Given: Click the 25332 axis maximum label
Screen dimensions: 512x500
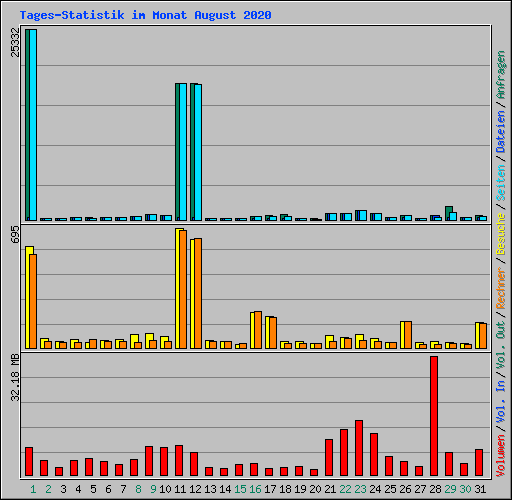Looking at the screenshot, I should [15, 42].
